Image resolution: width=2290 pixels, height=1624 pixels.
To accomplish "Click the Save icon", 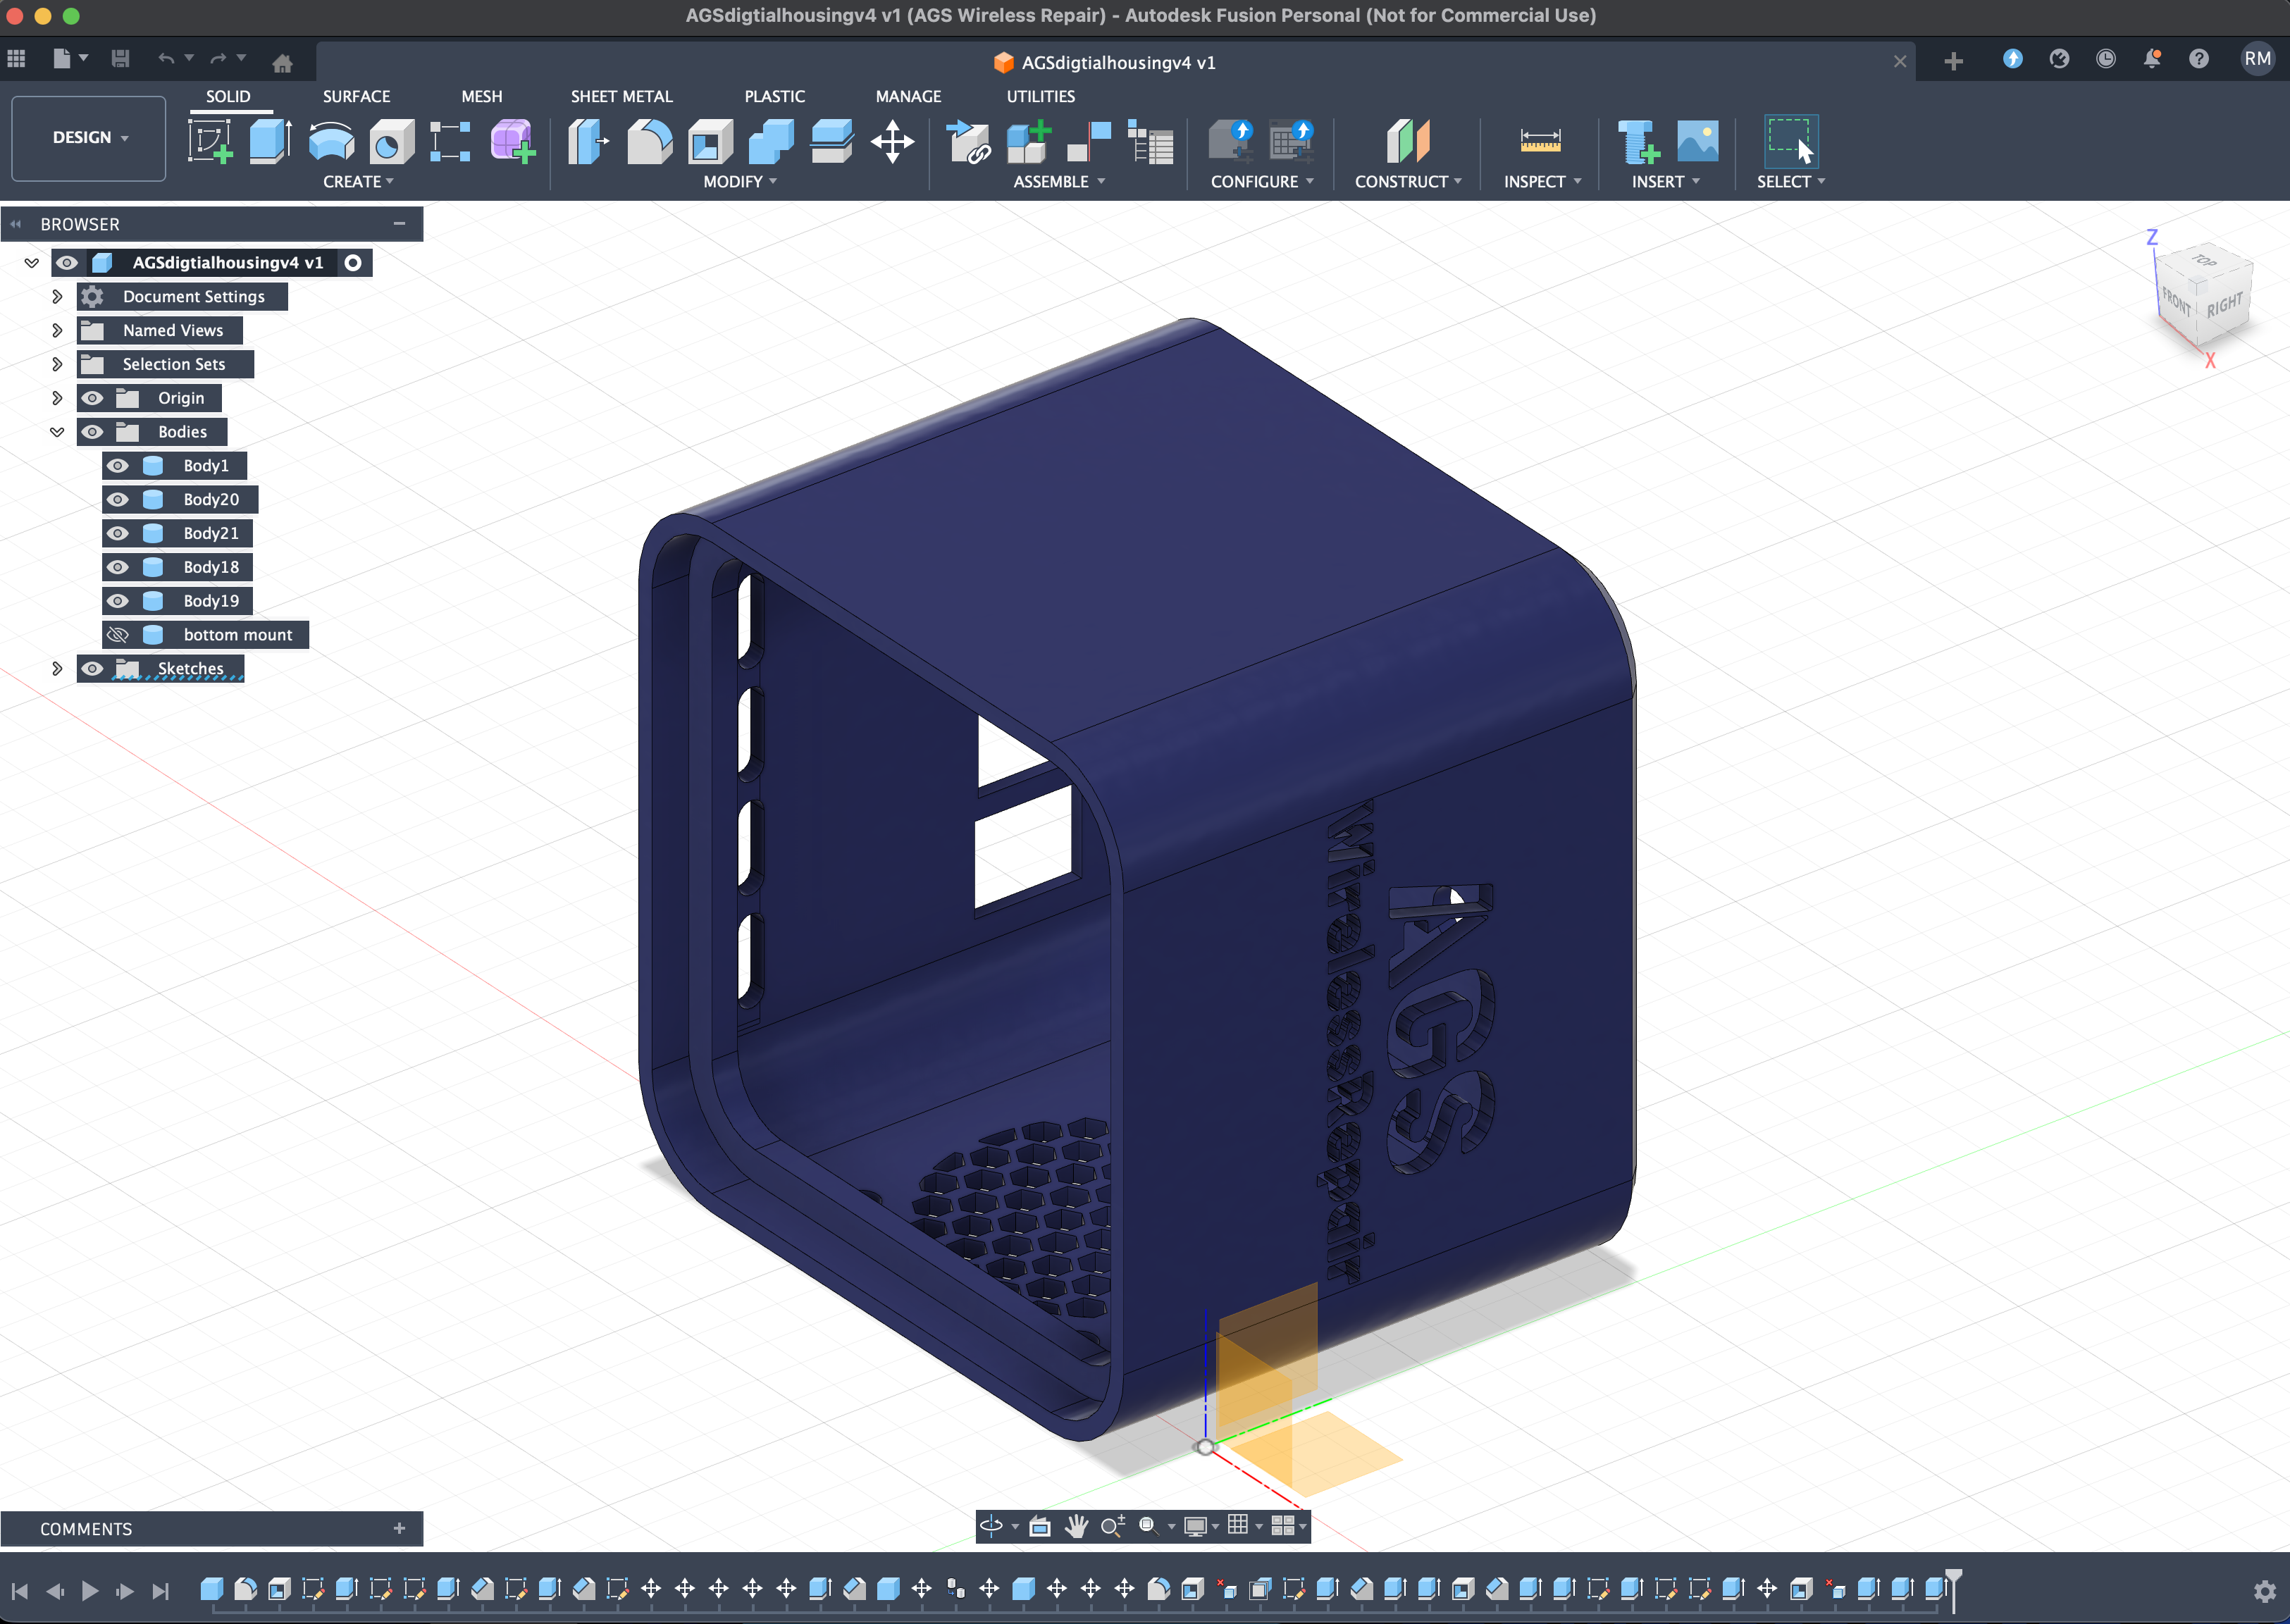I will tap(120, 59).
